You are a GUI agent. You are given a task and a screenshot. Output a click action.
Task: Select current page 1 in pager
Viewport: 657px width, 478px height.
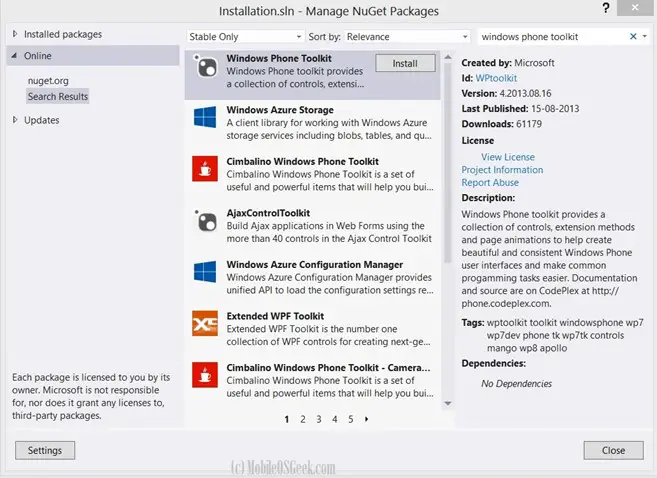pos(287,419)
